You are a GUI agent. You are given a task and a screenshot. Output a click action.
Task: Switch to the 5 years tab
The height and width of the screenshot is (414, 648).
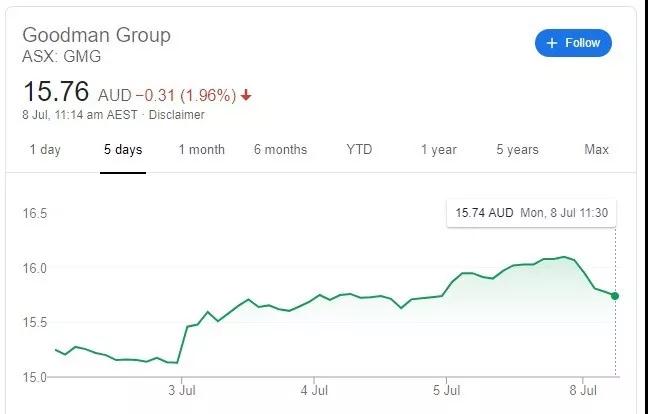coord(517,150)
